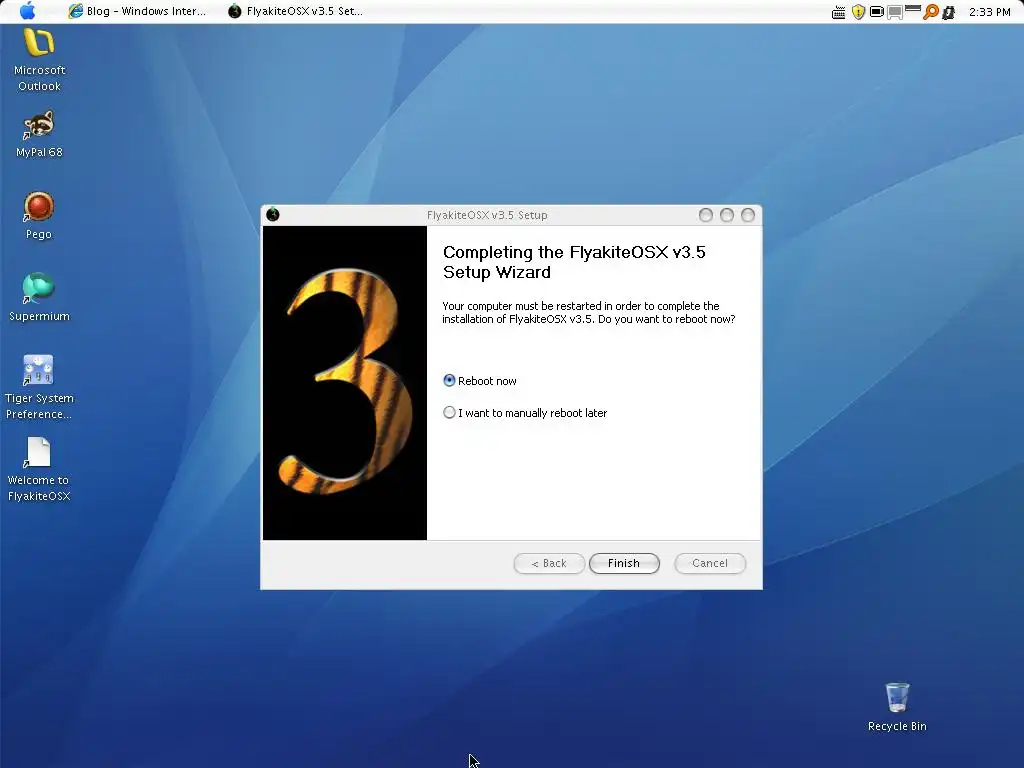This screenshot has width=1024, height=768.
Task: Select the Microsoft Outlook desktop icon
Action: click(x=39, y=60)
